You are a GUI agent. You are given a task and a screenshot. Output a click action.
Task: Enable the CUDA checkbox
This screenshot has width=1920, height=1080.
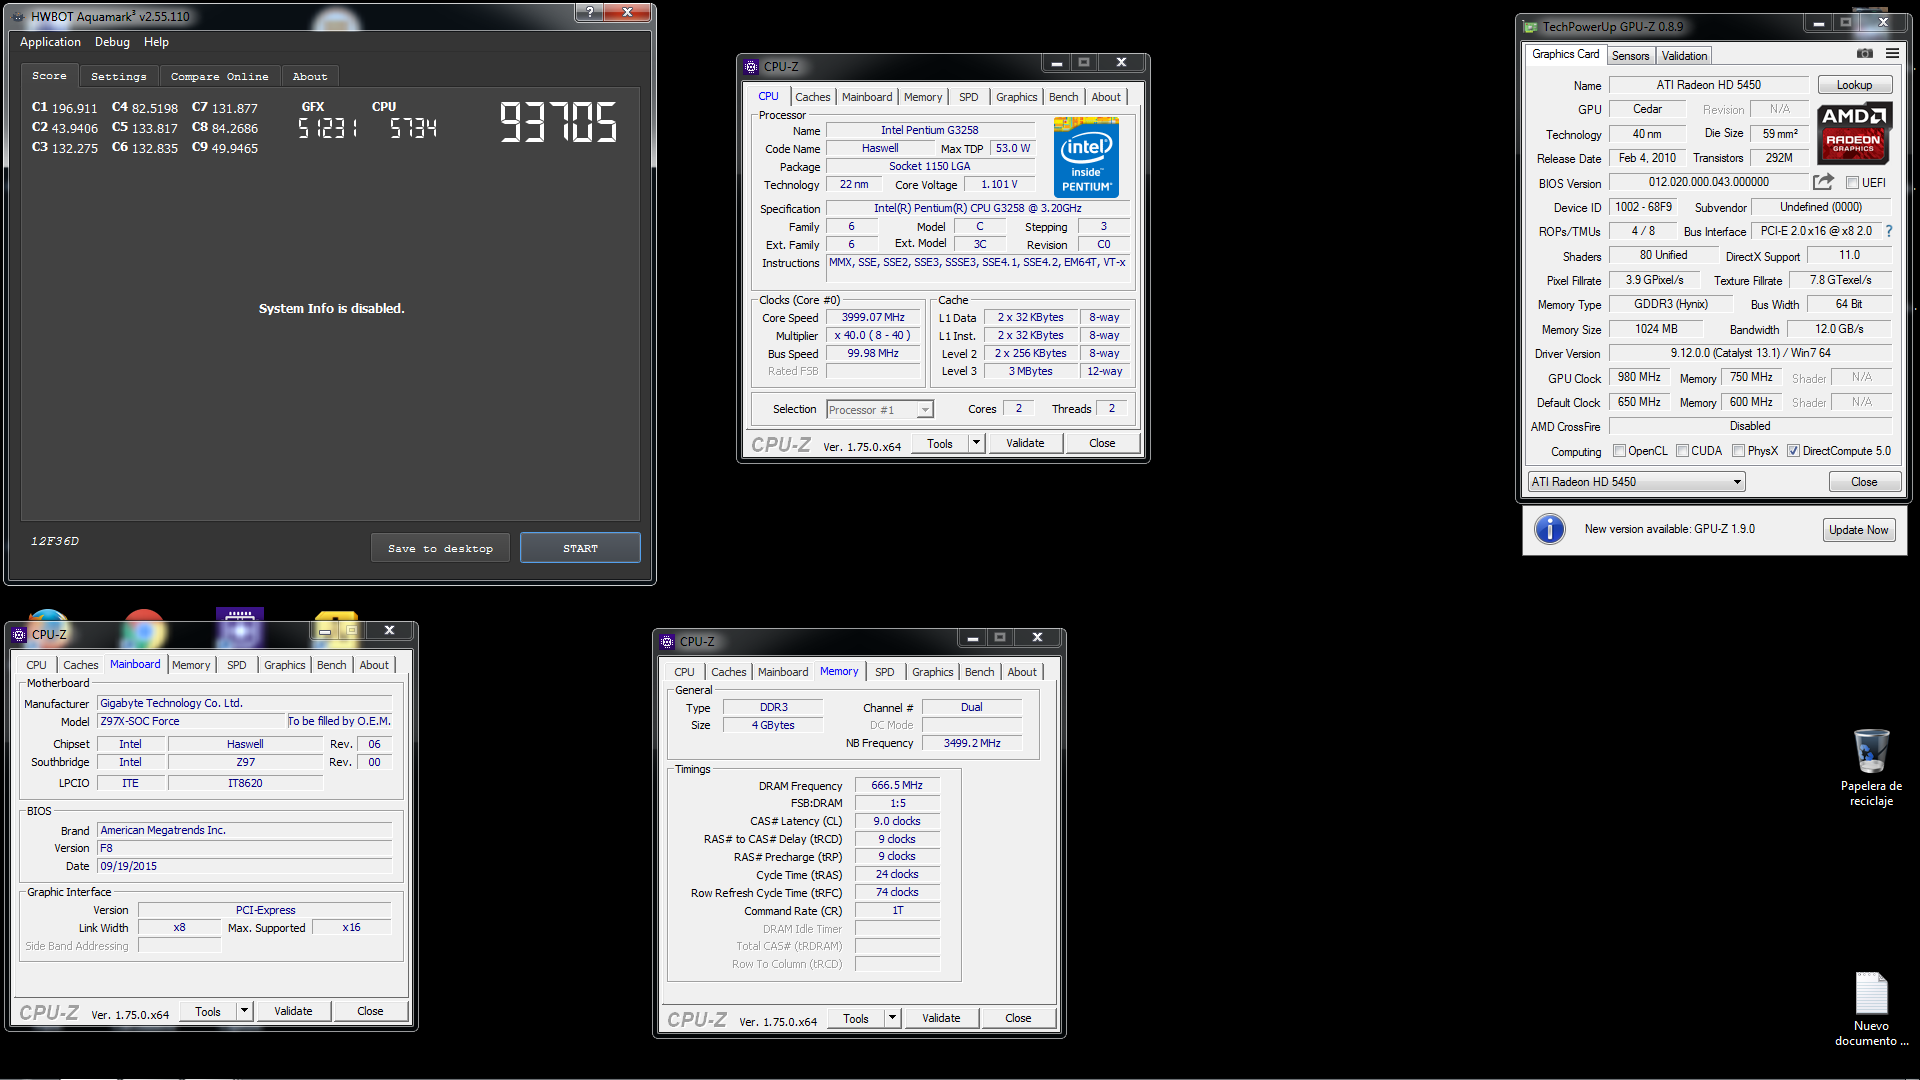[x=1682, y=451]
